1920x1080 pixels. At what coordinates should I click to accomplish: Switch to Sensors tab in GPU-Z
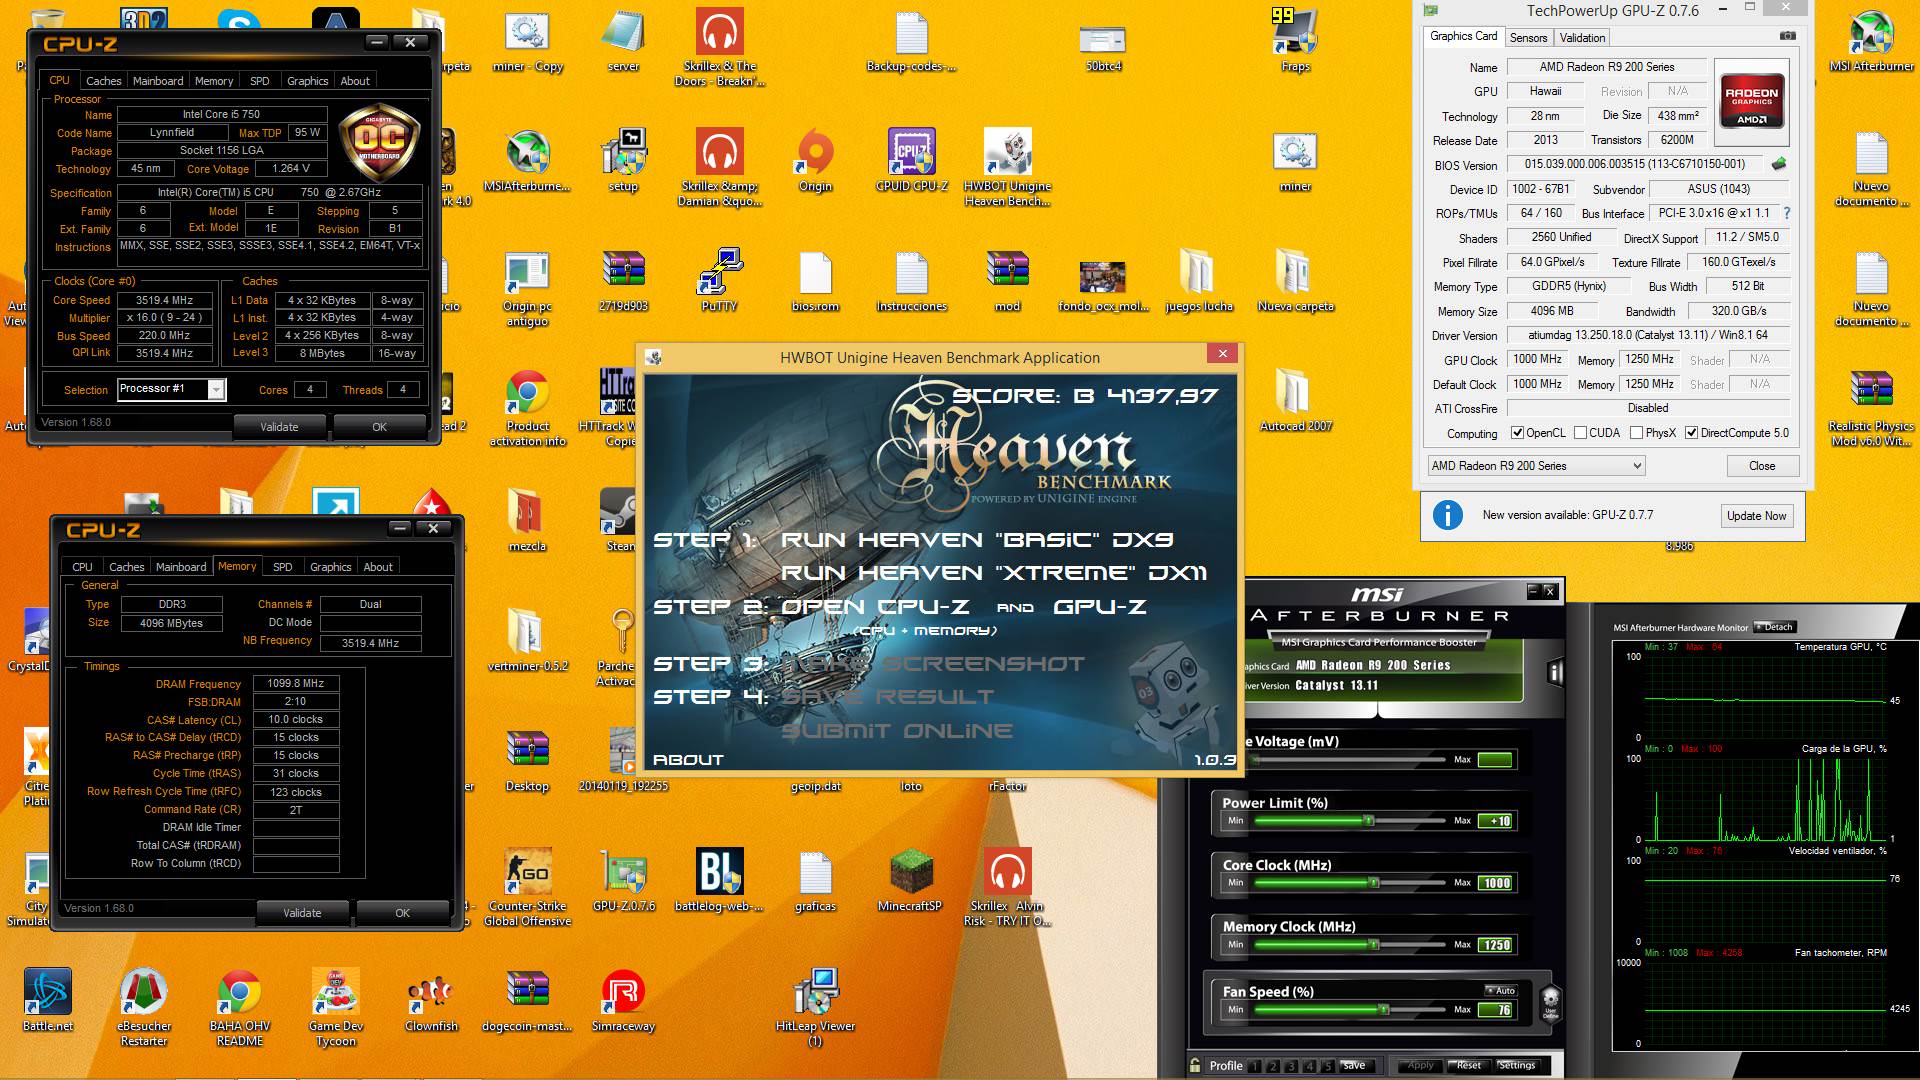point(1528,38)
